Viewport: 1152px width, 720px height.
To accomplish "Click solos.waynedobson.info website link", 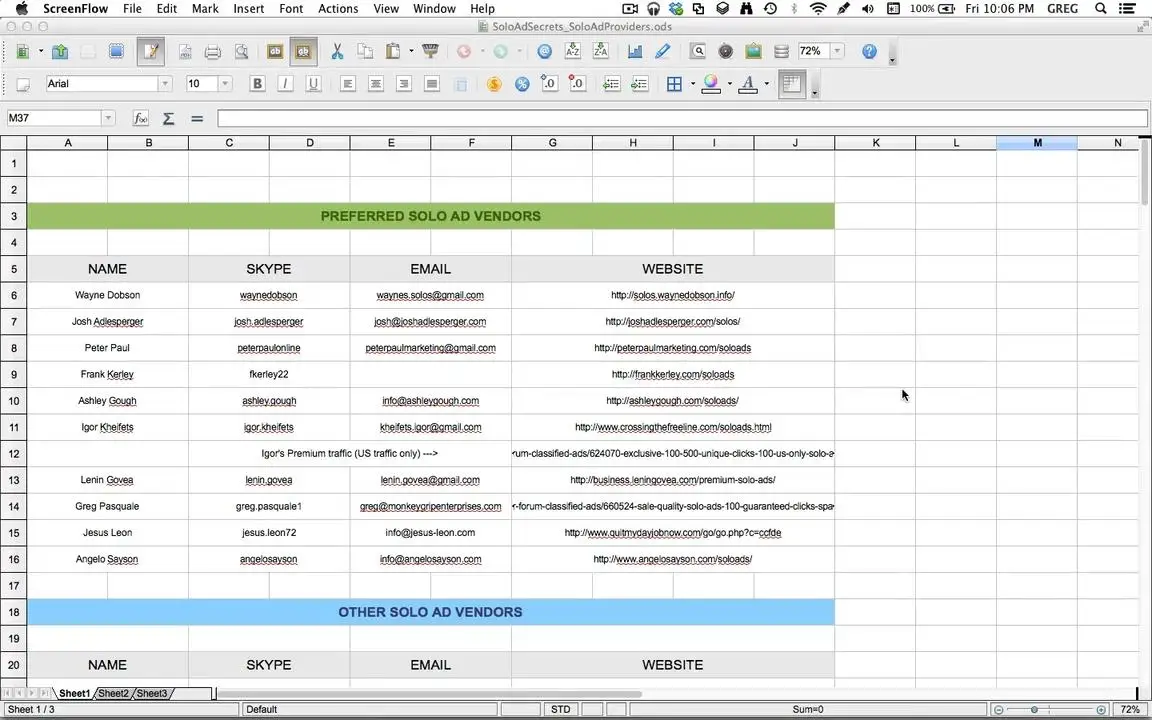I will [x=673, y=295].
